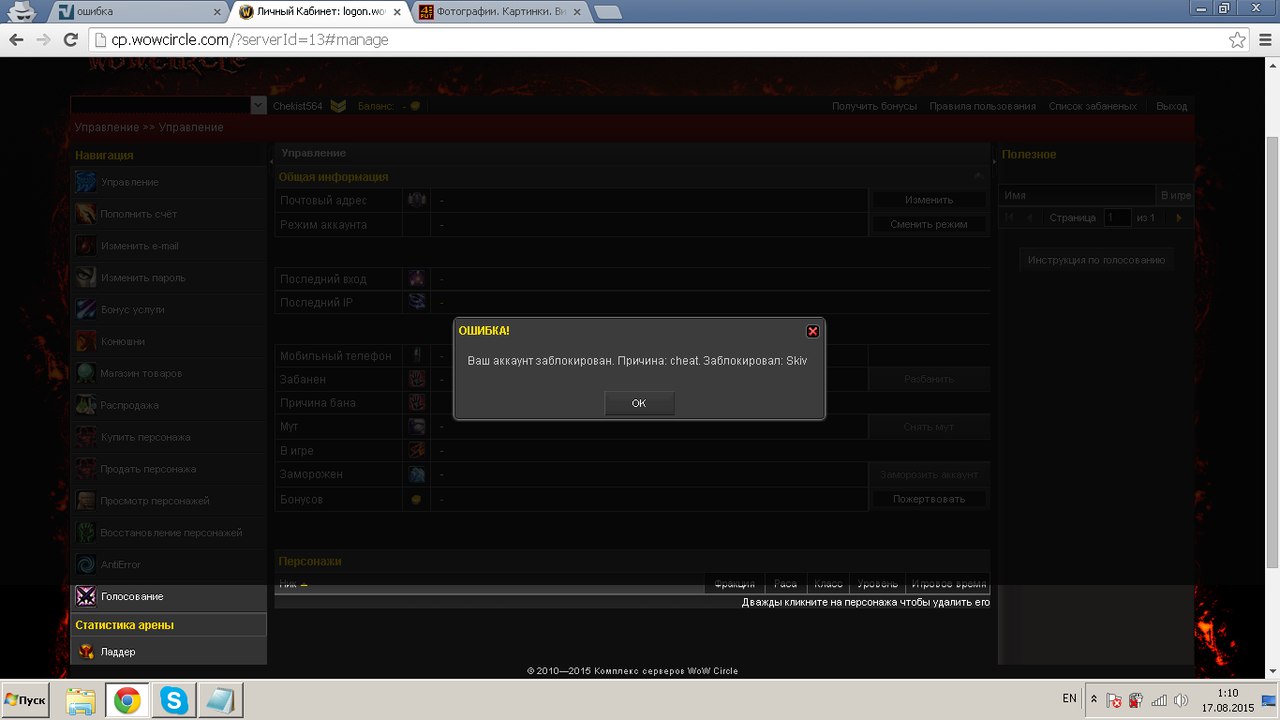Click the browser back arrow
The image size is (1280, 720).
tap(16, 40)
